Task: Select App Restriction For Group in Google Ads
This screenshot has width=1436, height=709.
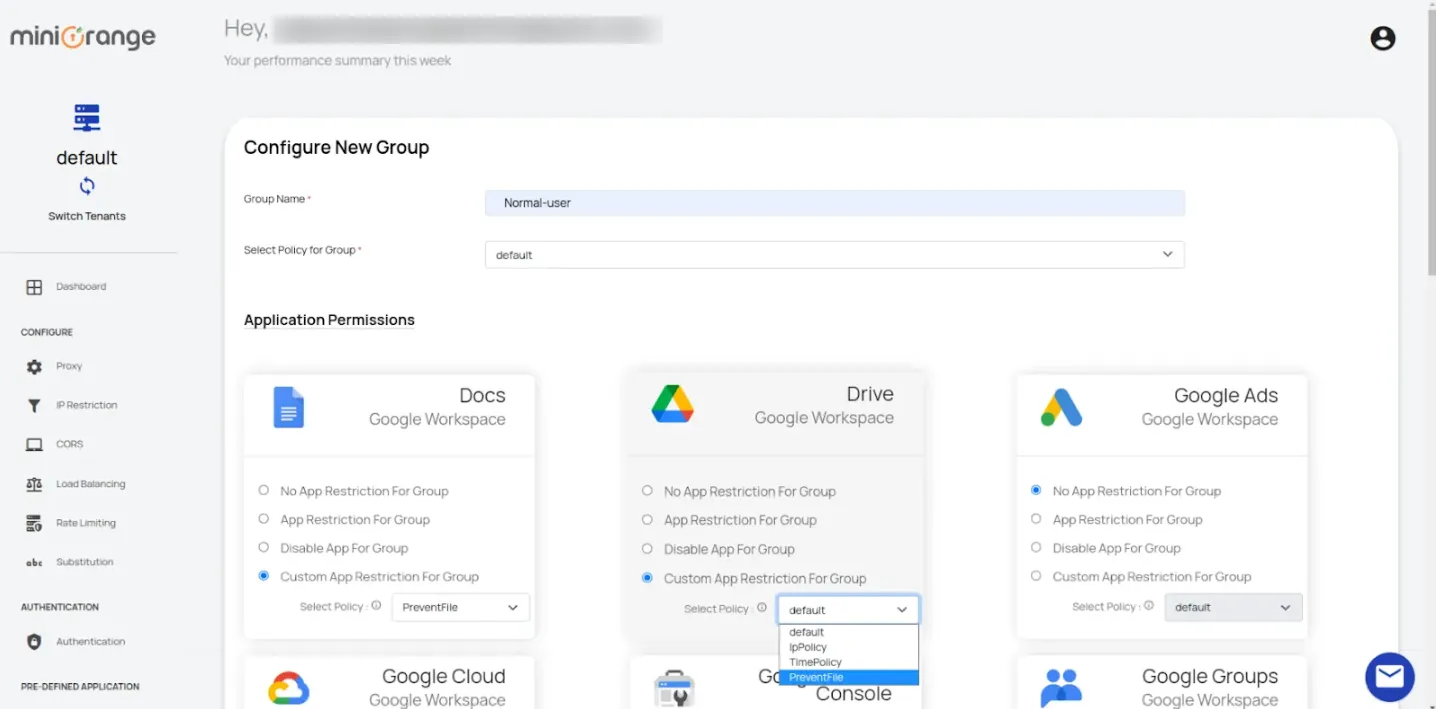Action: pyautogui.click(x=1036, y=519)
